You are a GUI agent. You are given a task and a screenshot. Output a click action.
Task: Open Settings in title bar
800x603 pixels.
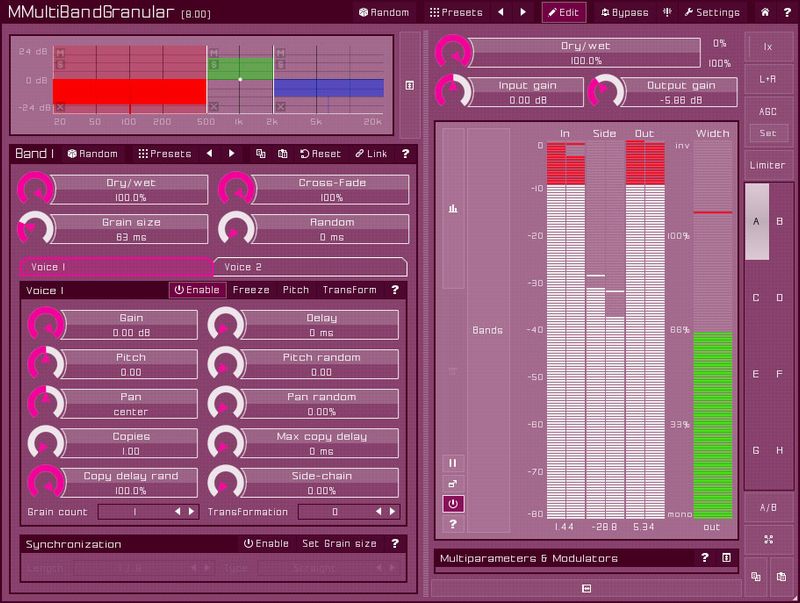tap(712, 12)
